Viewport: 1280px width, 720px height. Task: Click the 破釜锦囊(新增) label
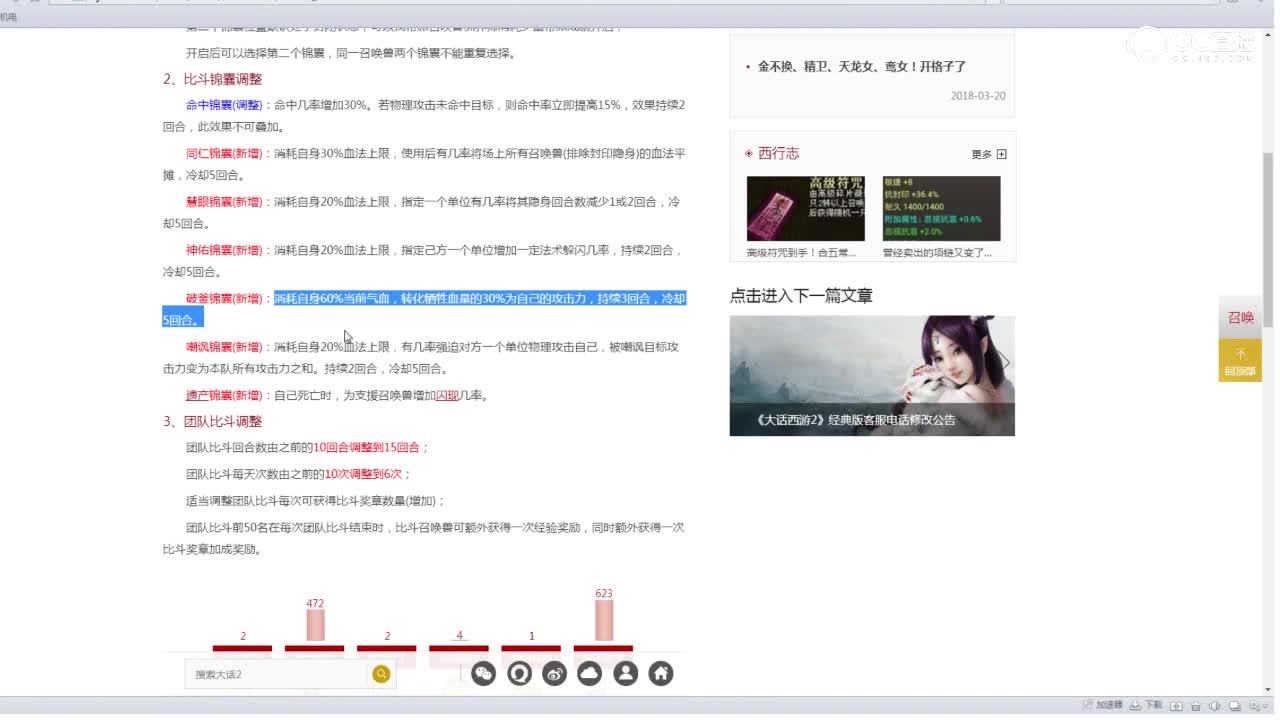pos(224,298)
